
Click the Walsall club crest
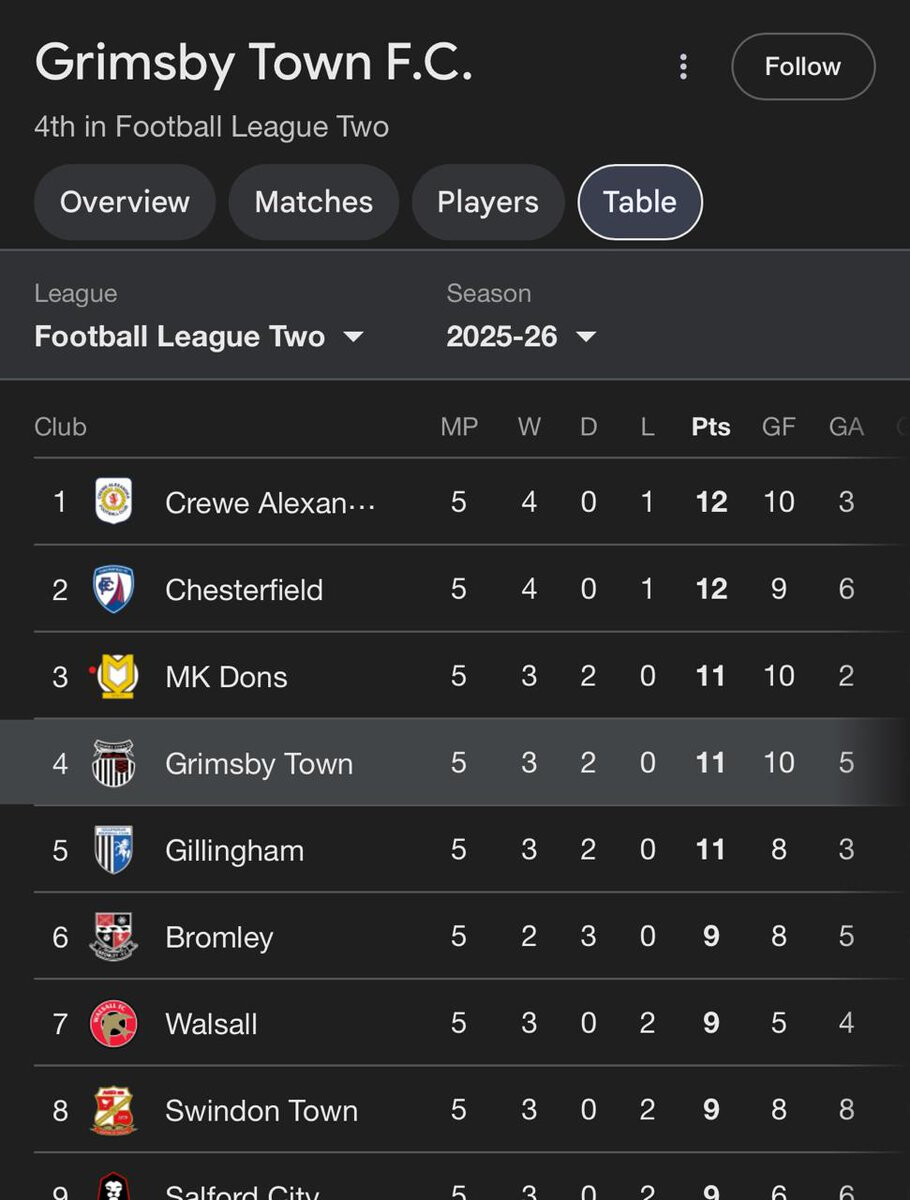coord(114,1024)
